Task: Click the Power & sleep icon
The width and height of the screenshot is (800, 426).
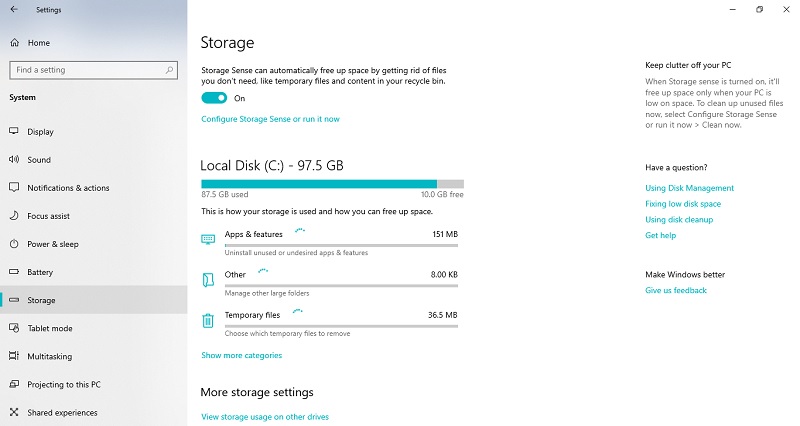Action: coord(15,244)
